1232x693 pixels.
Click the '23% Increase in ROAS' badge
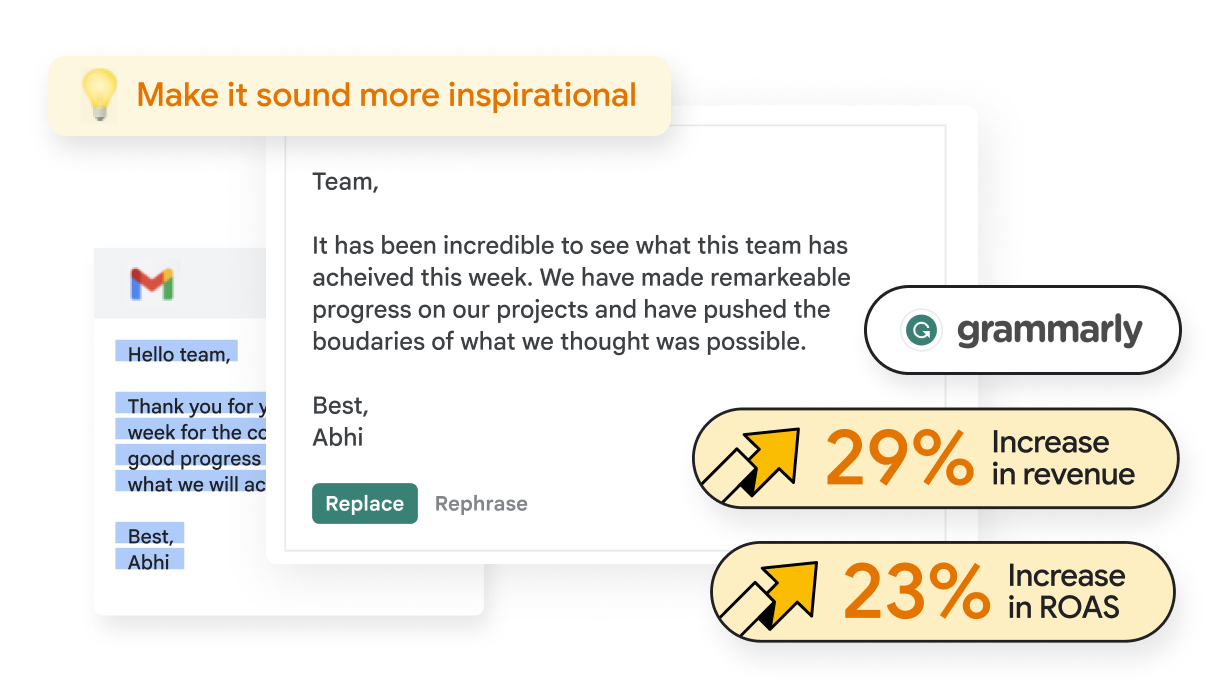click(x=941, y=592)
